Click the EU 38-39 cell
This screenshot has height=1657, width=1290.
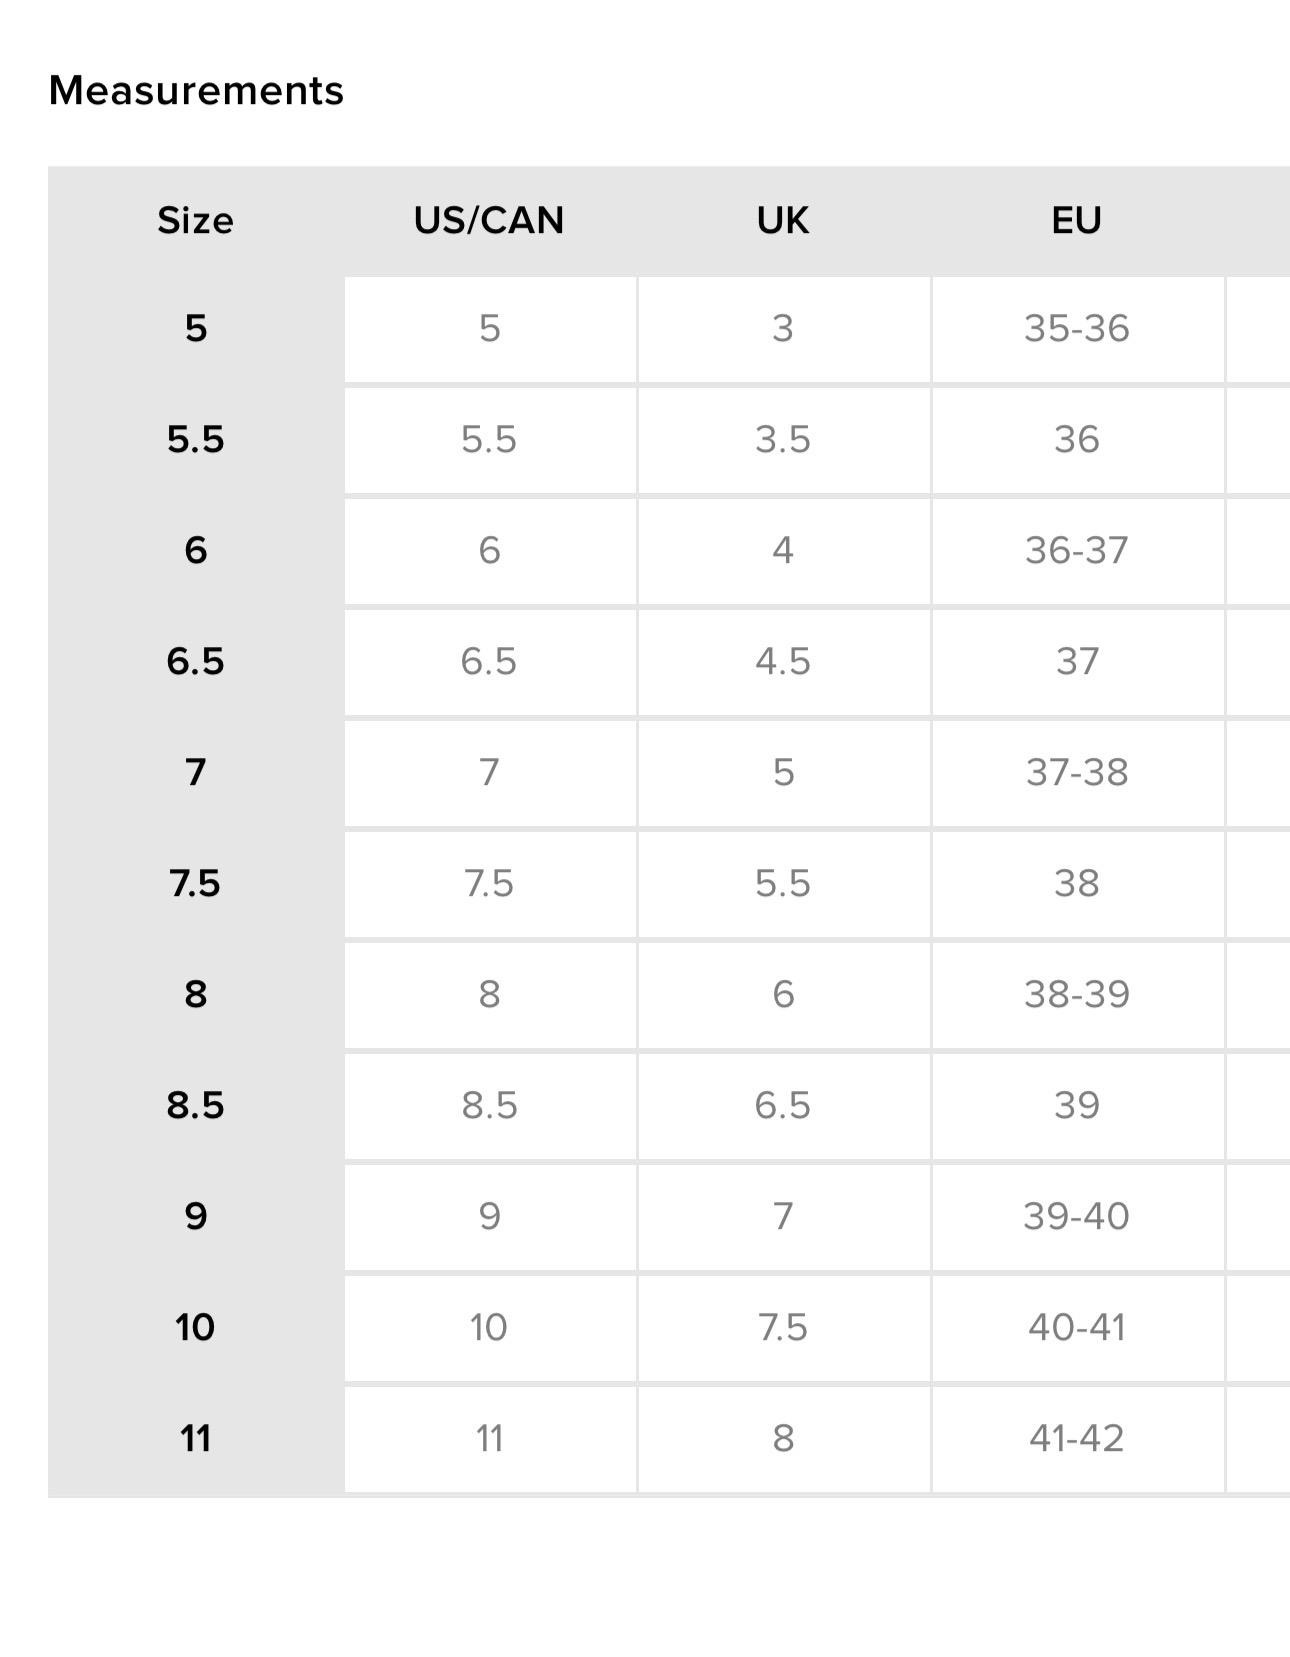[x=1077, y=995]
